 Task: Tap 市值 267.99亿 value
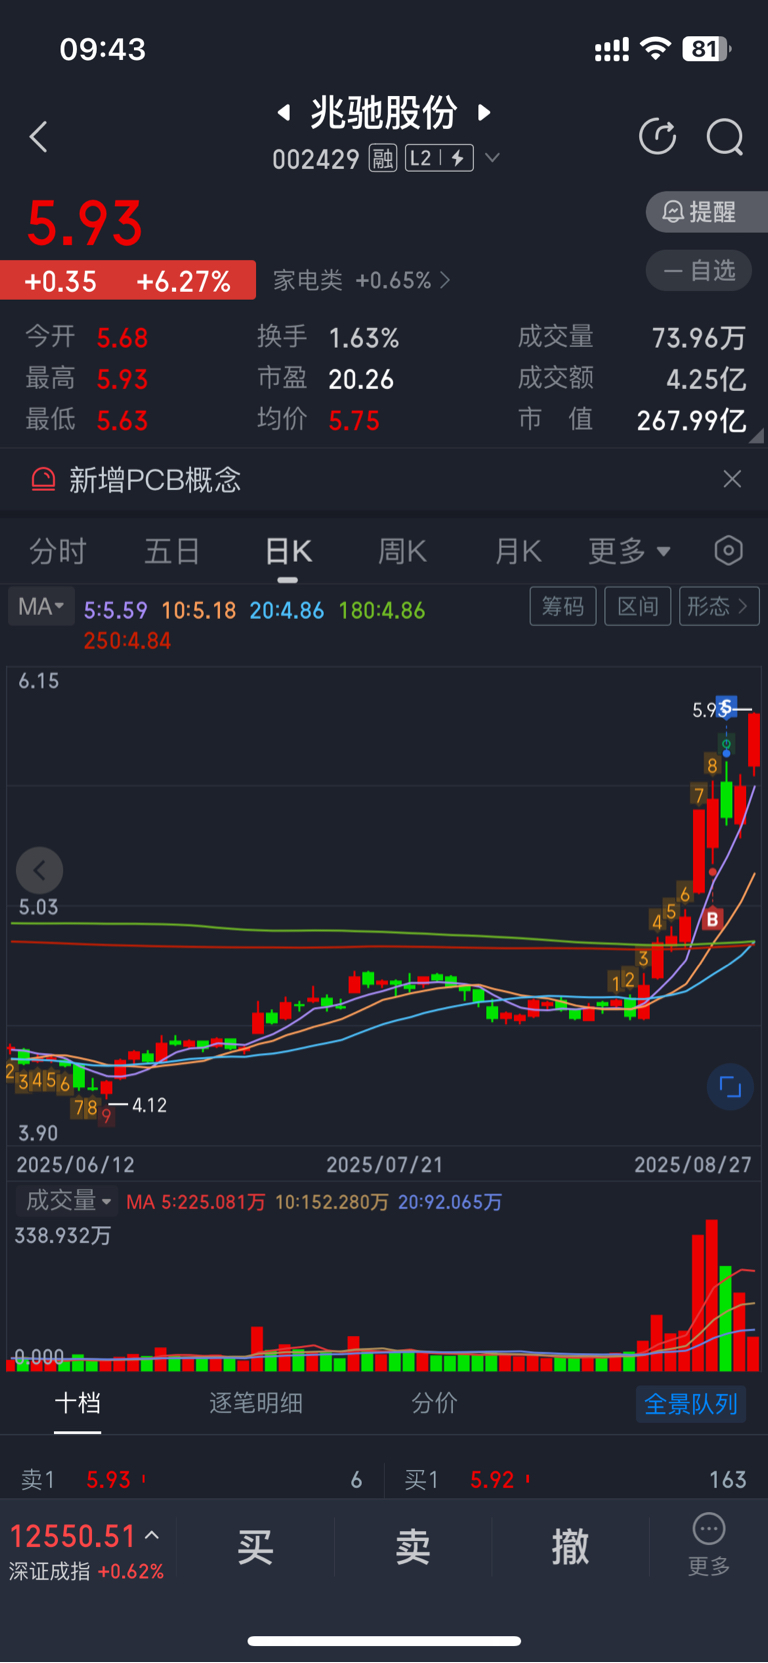(692, 420)
